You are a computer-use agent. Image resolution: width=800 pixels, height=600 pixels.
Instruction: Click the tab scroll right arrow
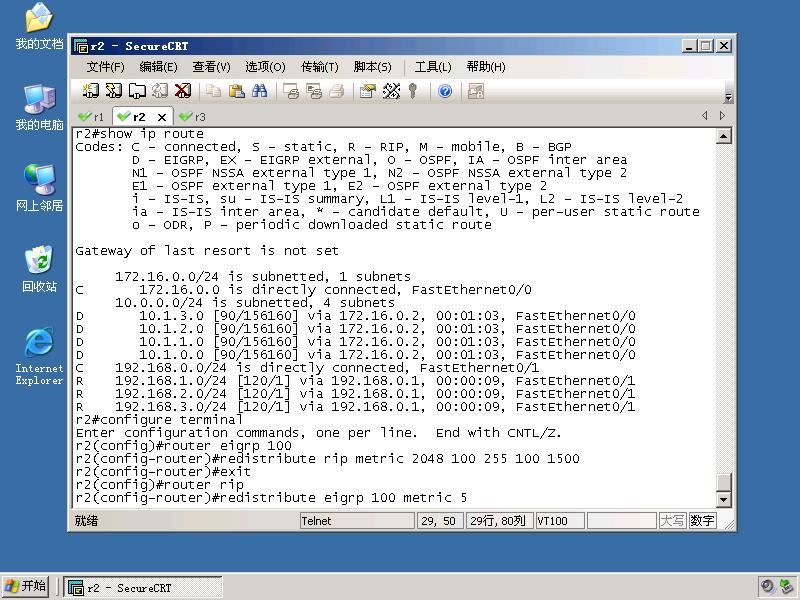coord(722,116)
